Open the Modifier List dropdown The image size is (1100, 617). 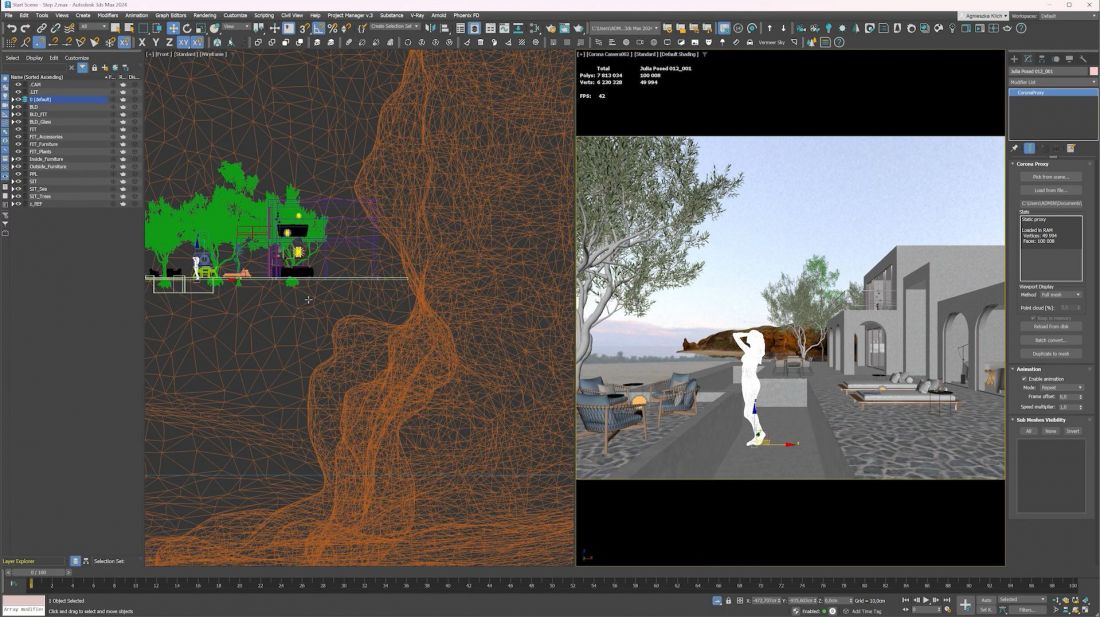coord(1052,82)
